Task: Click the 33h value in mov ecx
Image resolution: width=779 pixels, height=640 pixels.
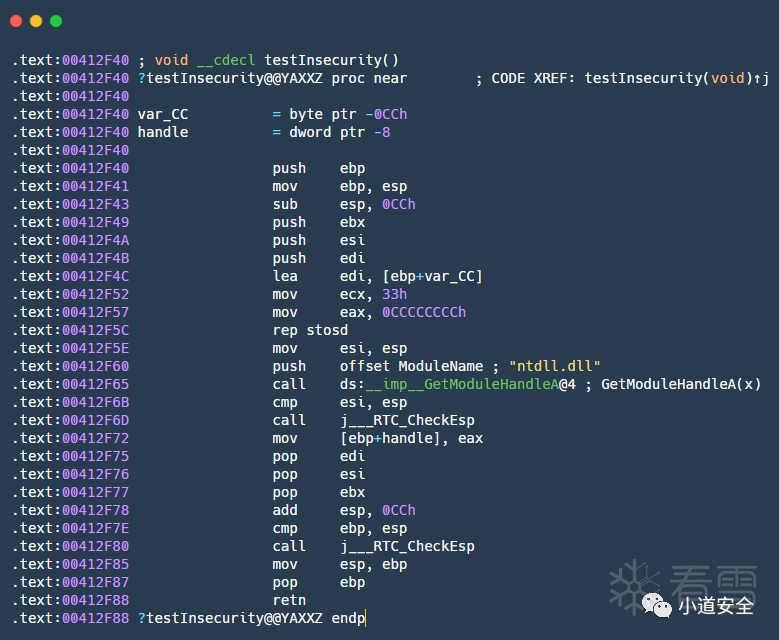Action: (x=394, y=294)
